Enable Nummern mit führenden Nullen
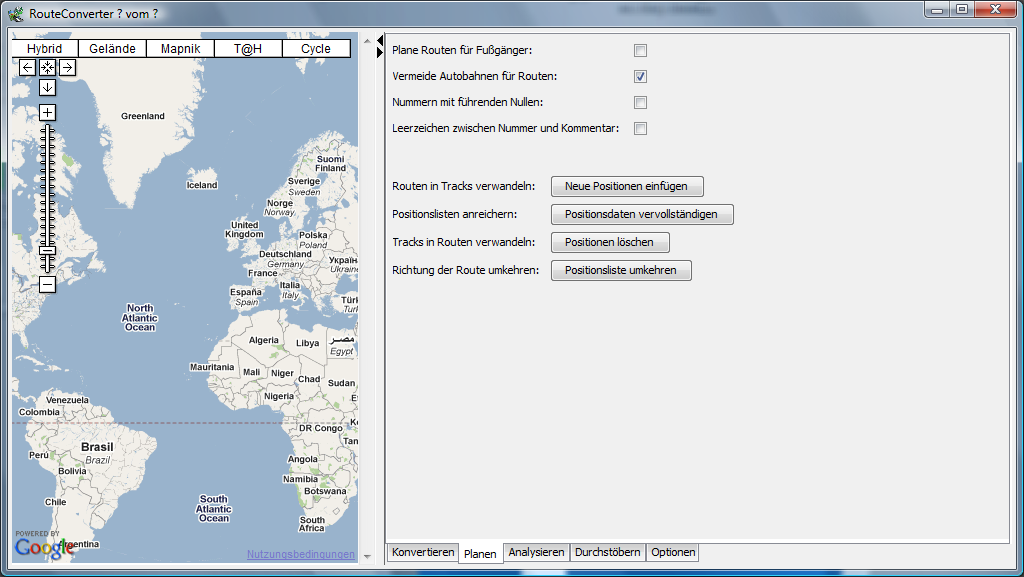 click(x=640, y=102)
